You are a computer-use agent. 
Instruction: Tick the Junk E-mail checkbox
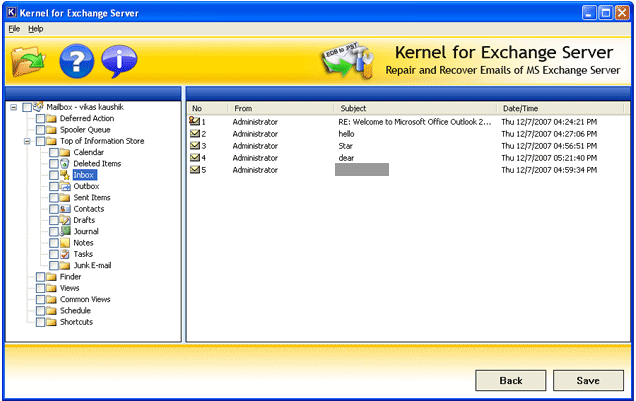[54, 266]
